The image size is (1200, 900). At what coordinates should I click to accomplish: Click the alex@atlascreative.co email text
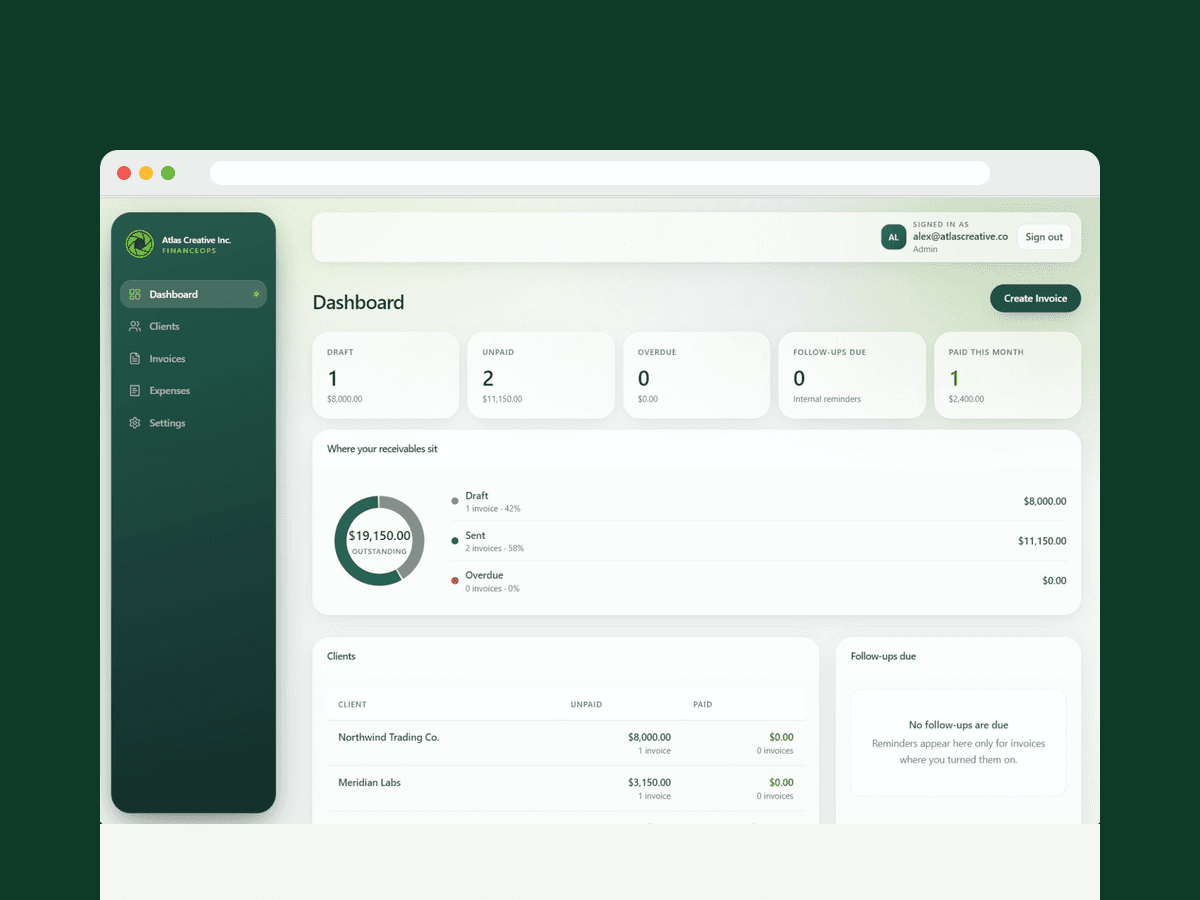pos(960,237)
